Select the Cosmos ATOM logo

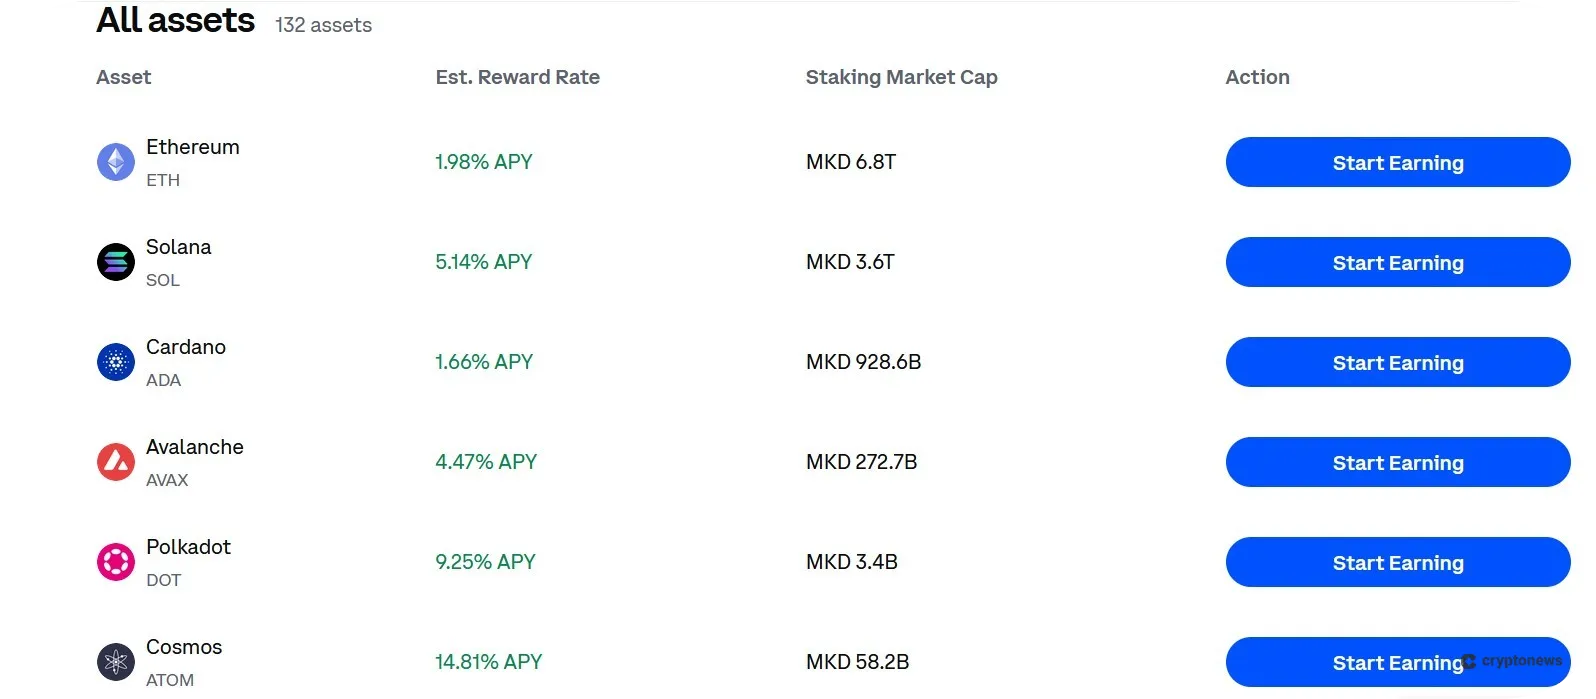point(115,662)
